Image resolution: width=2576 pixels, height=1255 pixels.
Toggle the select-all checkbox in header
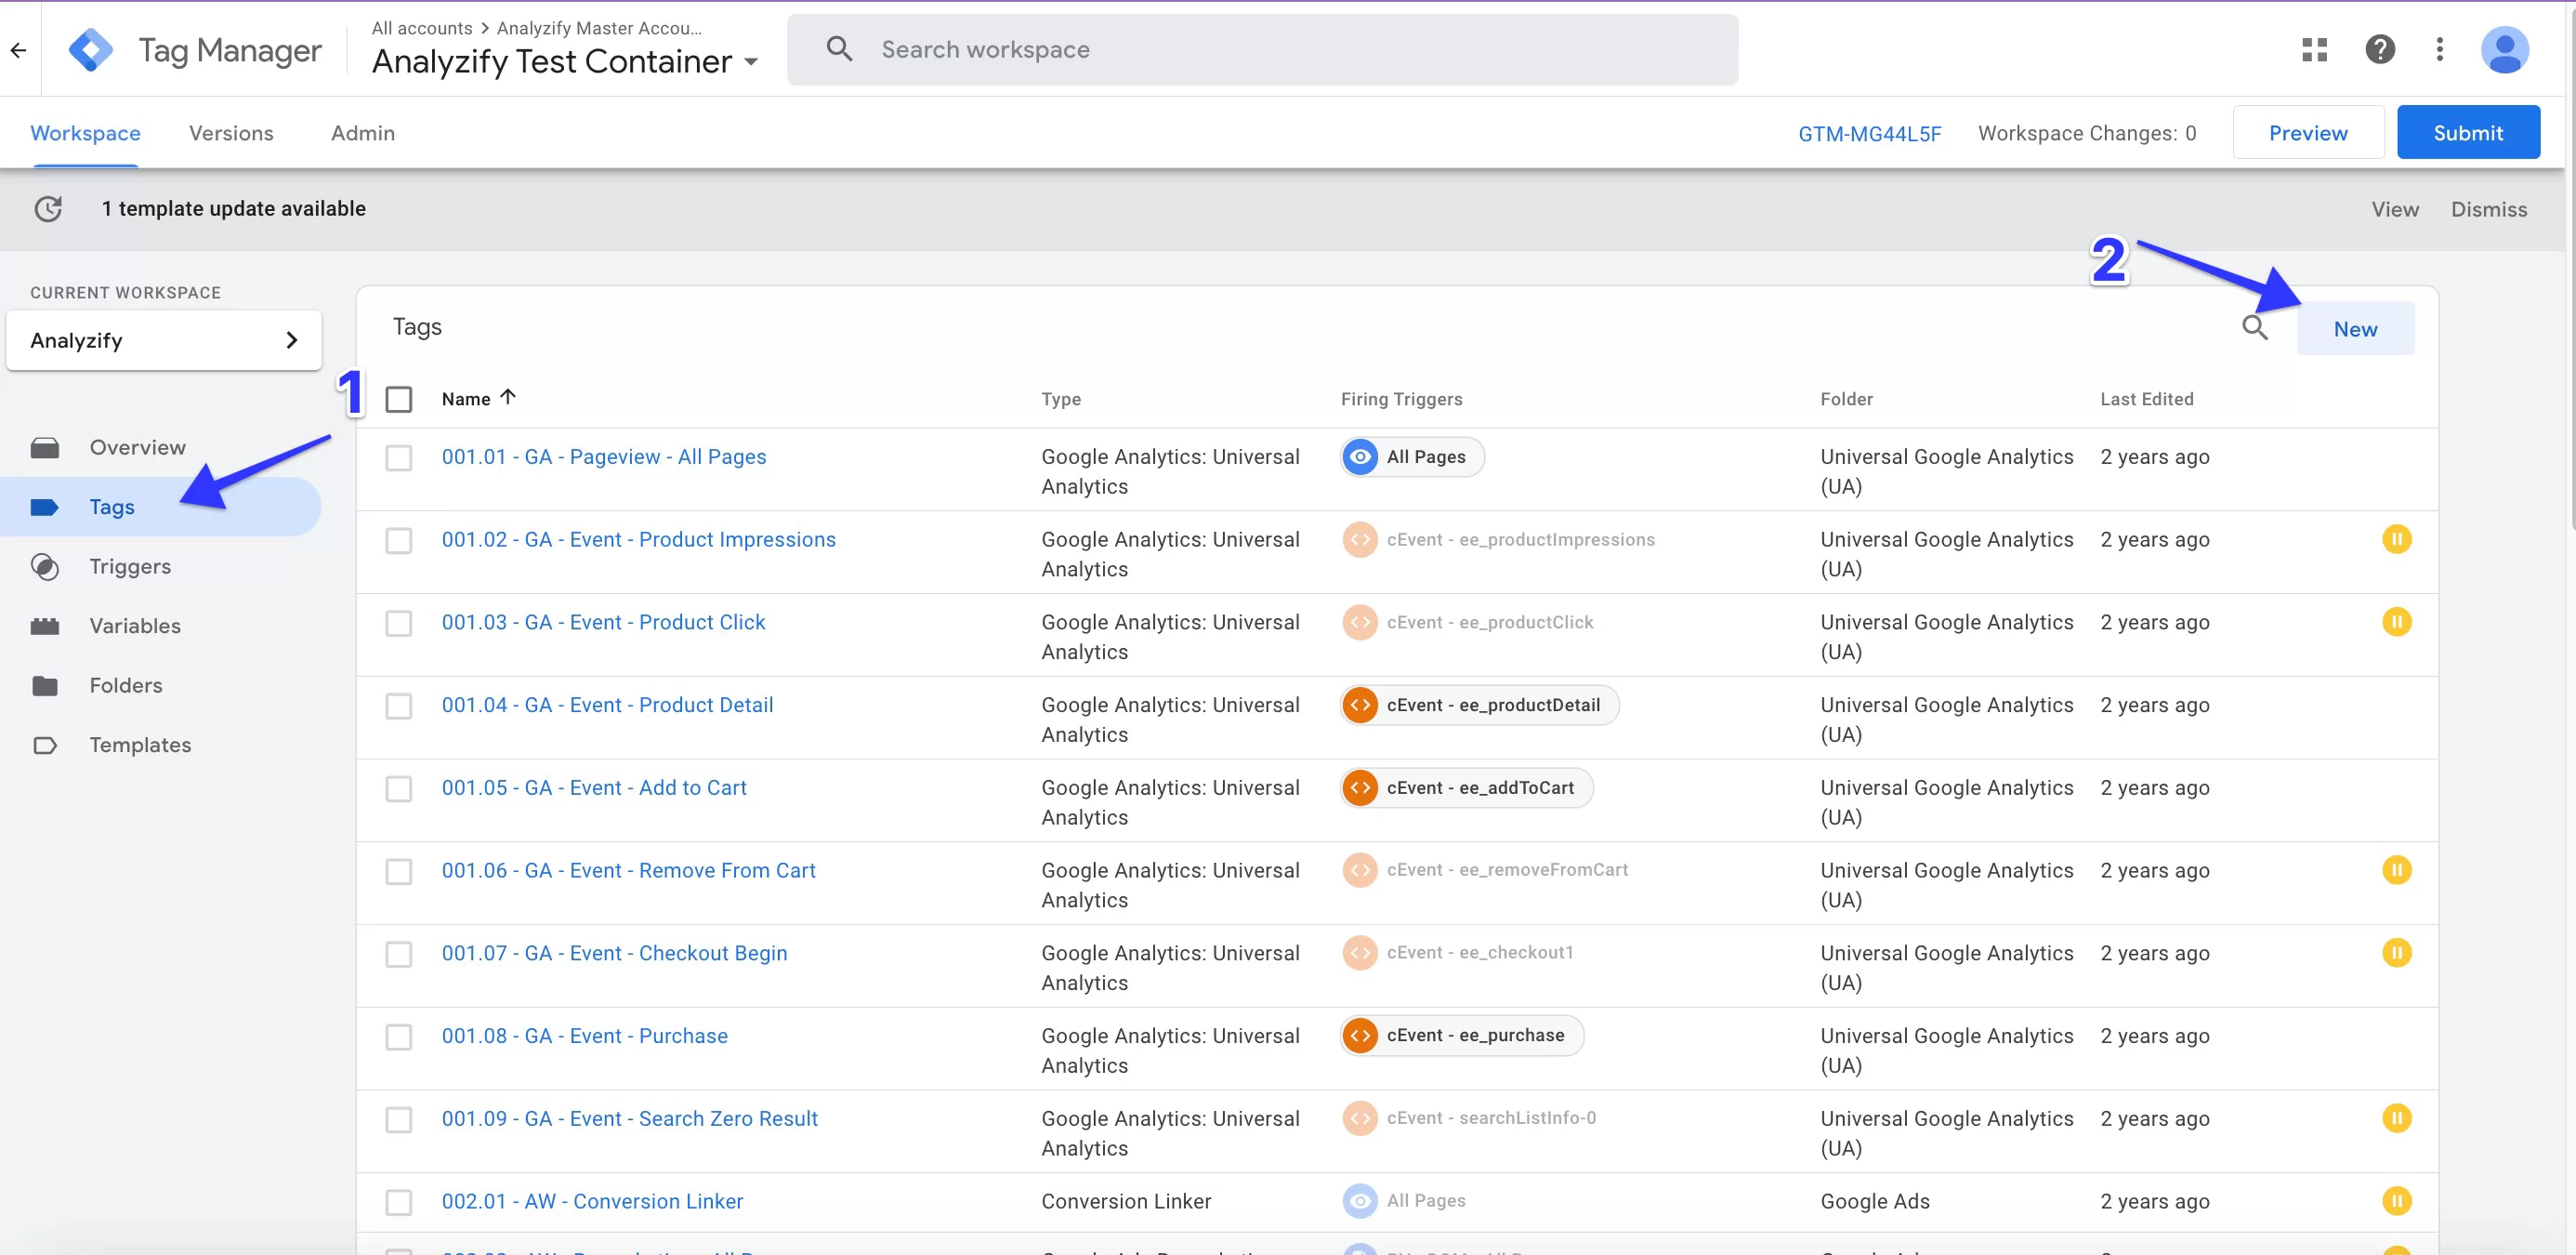pos(399,400)
